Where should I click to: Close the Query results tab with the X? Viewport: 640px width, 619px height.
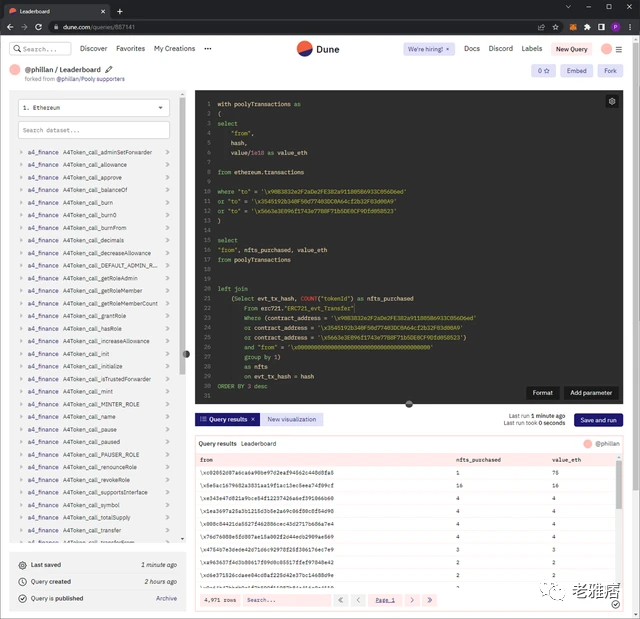coord(253,419)
